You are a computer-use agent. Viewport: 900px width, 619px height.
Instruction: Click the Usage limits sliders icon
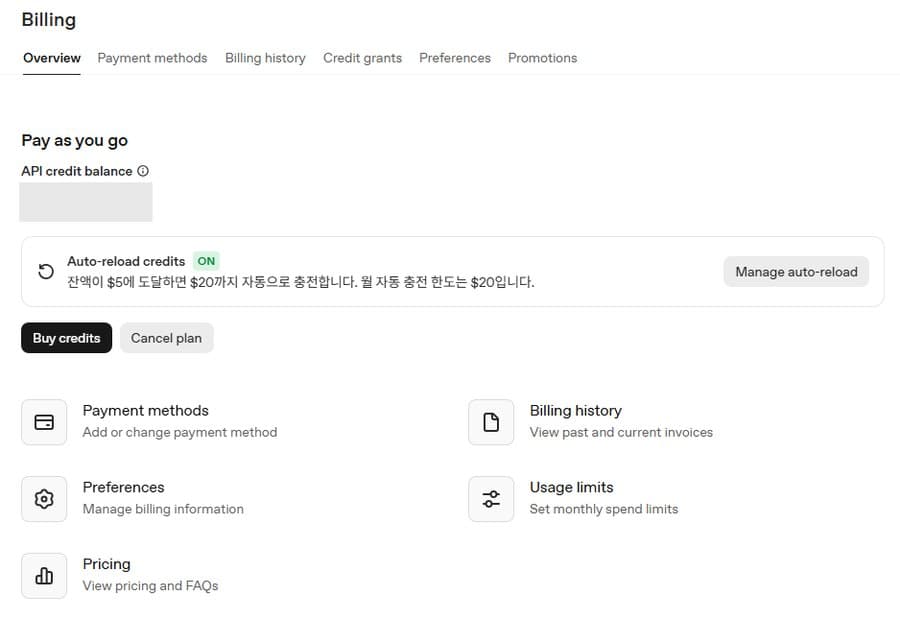point(491,499)
